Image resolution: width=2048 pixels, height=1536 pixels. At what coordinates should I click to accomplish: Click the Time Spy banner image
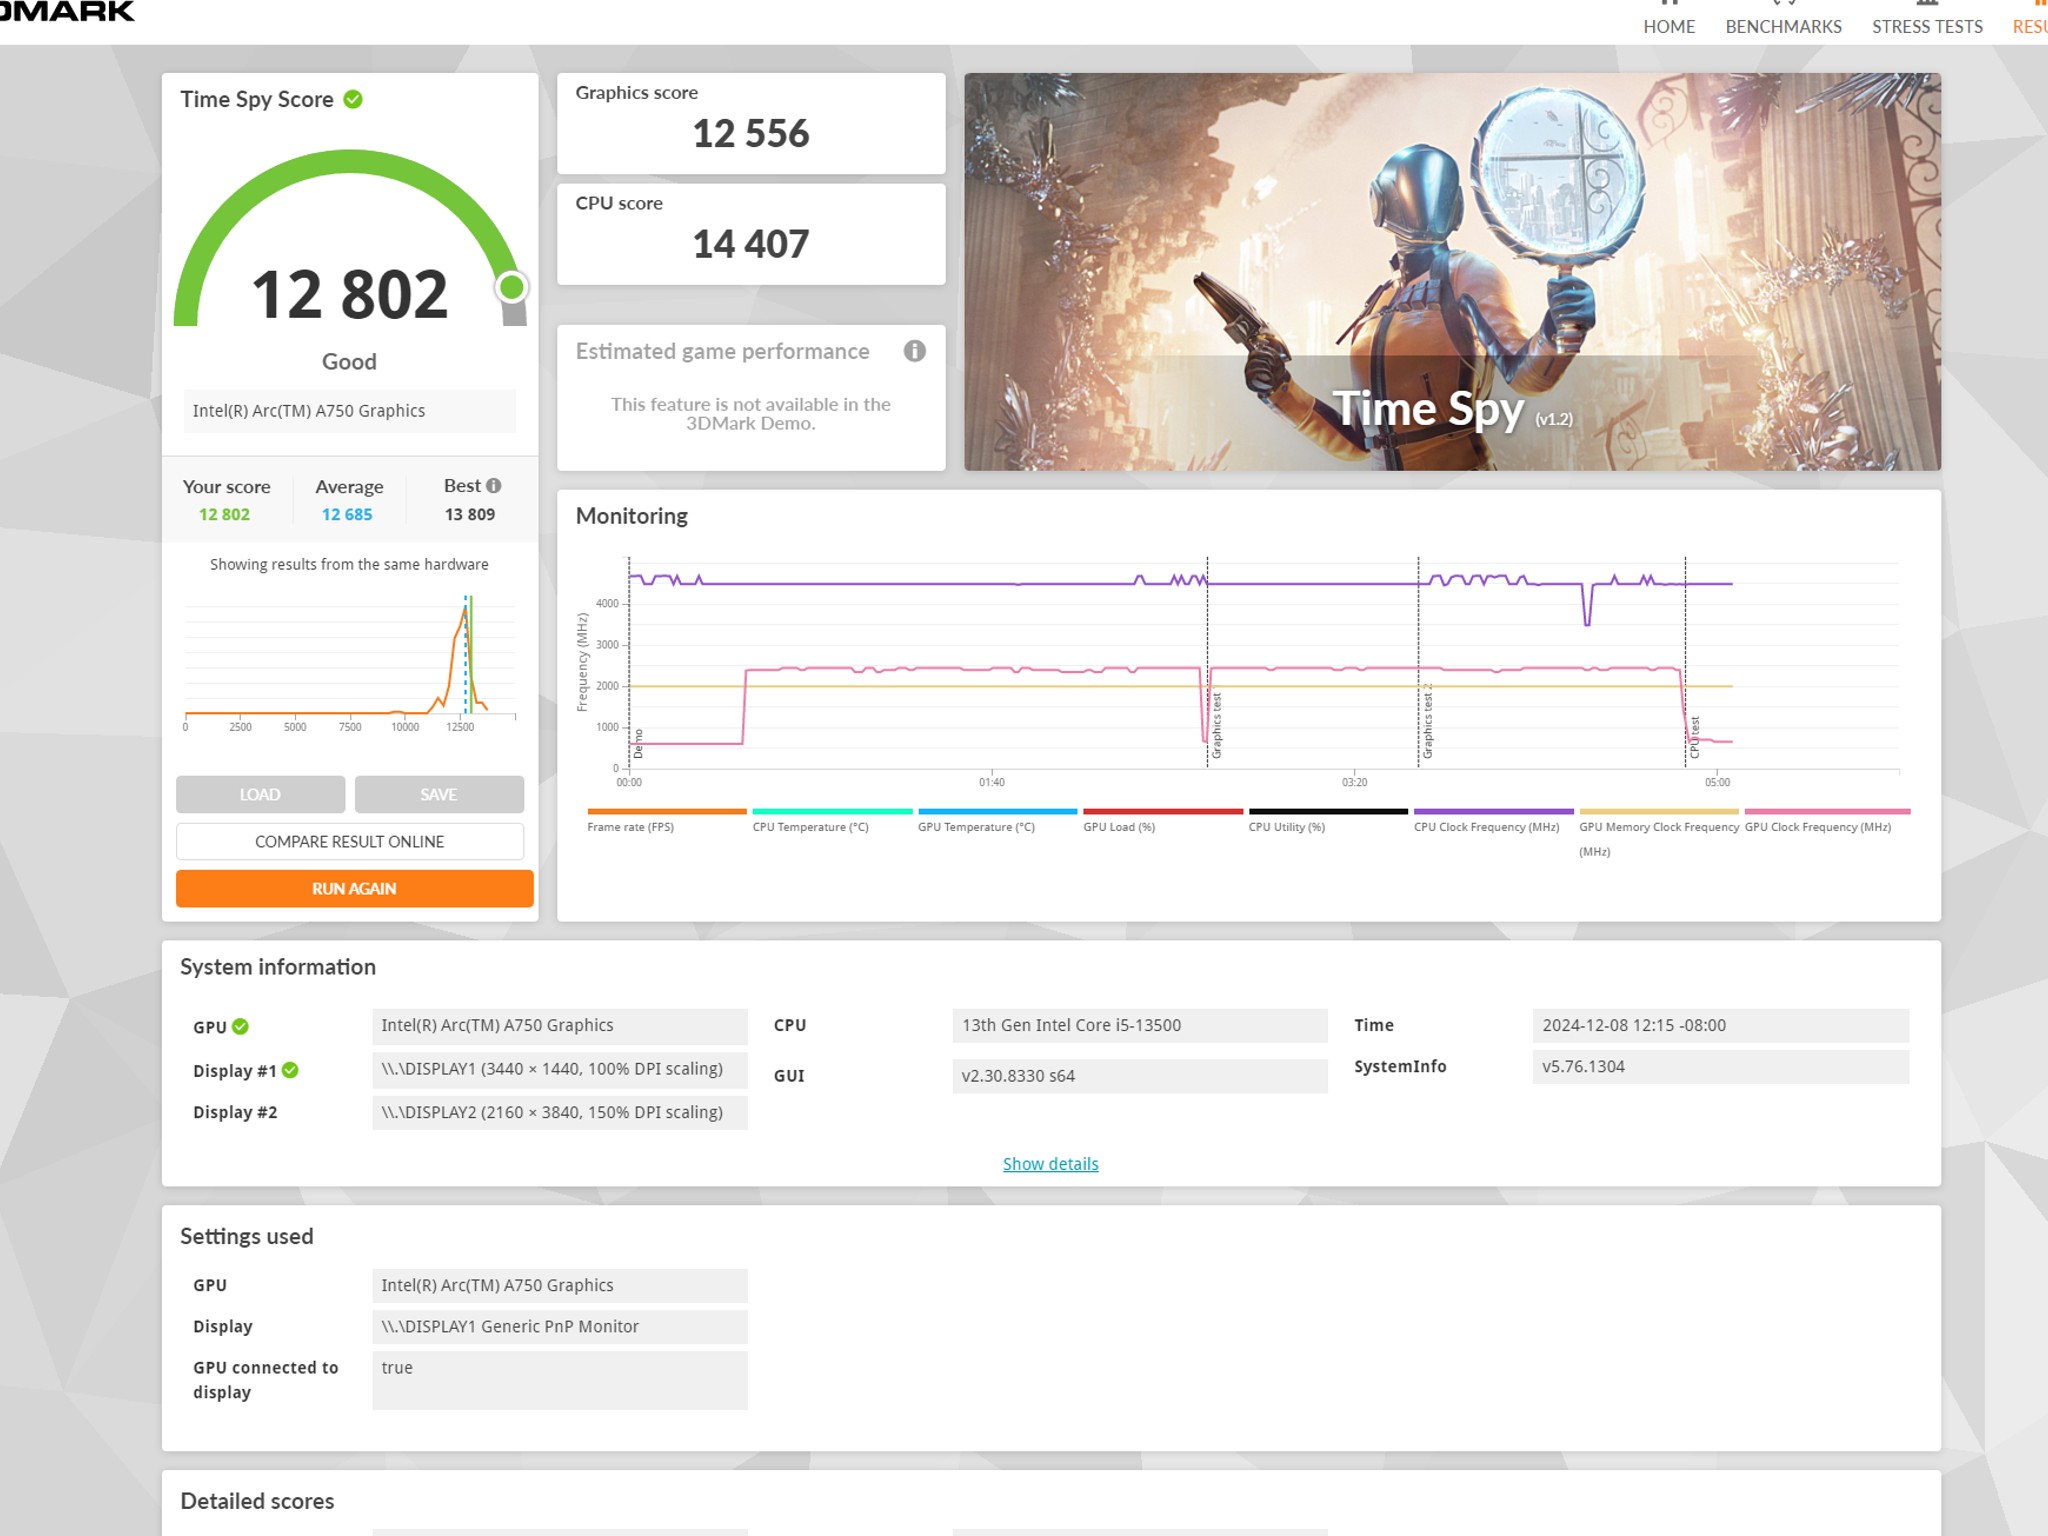1452,271
